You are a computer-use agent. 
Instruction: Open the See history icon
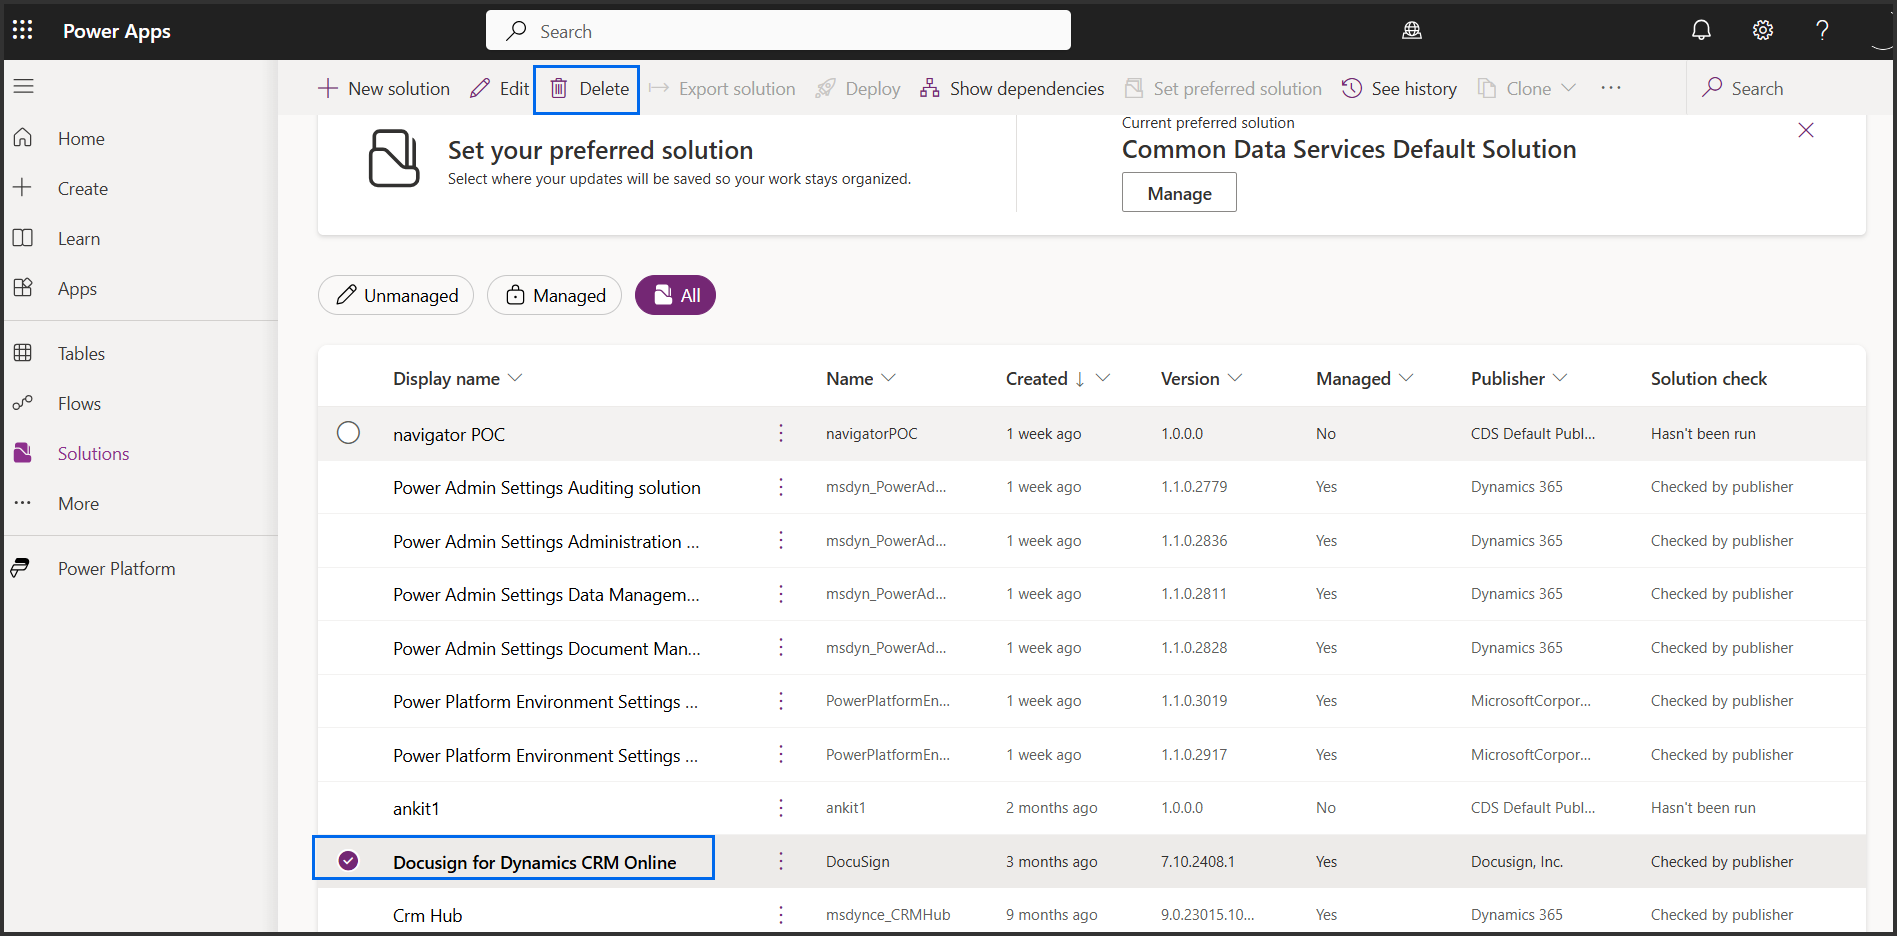click(1352, 88)
